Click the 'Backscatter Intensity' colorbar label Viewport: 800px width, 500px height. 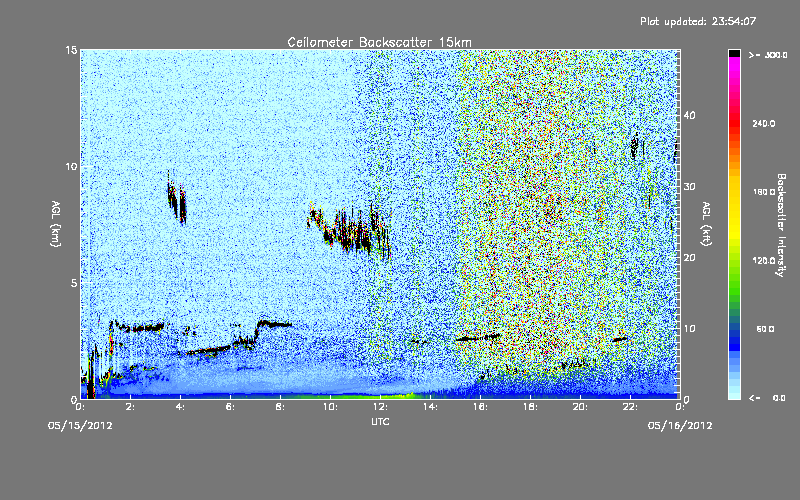[x=781, y=225]
